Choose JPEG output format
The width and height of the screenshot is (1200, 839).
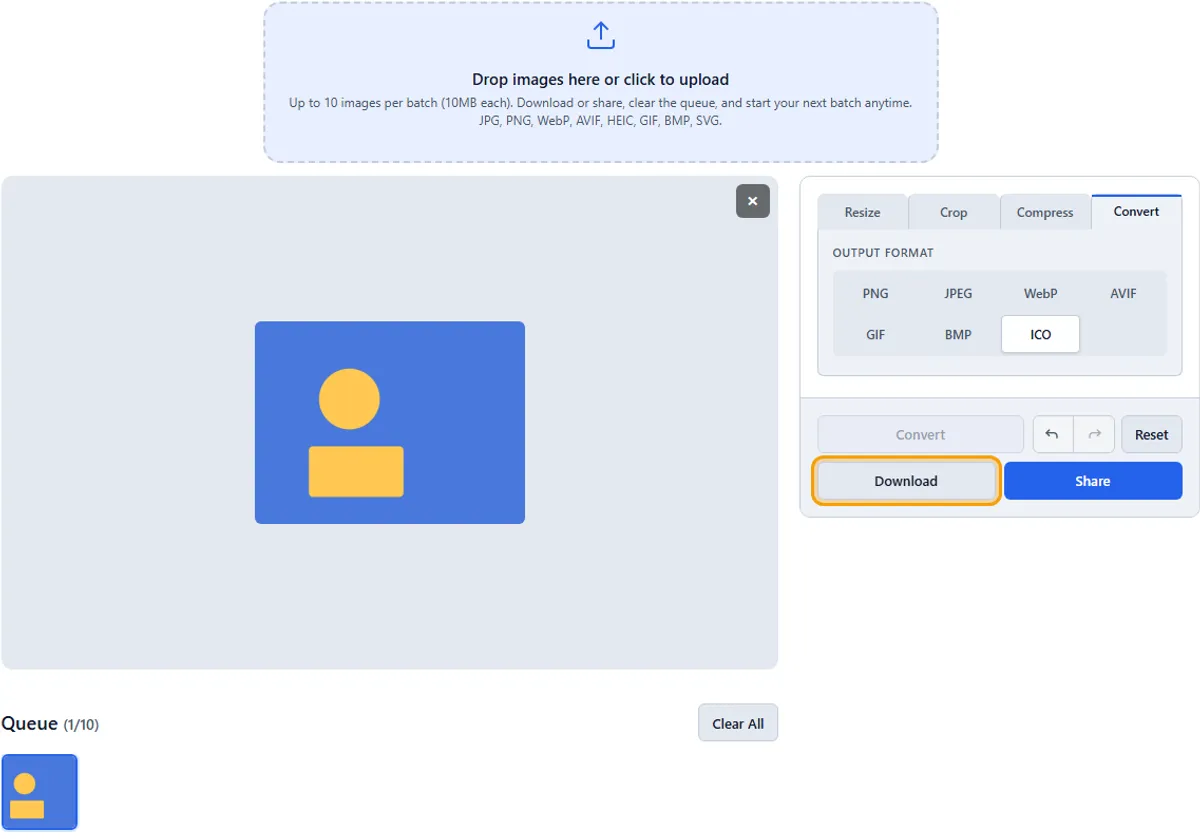(958, 294)
